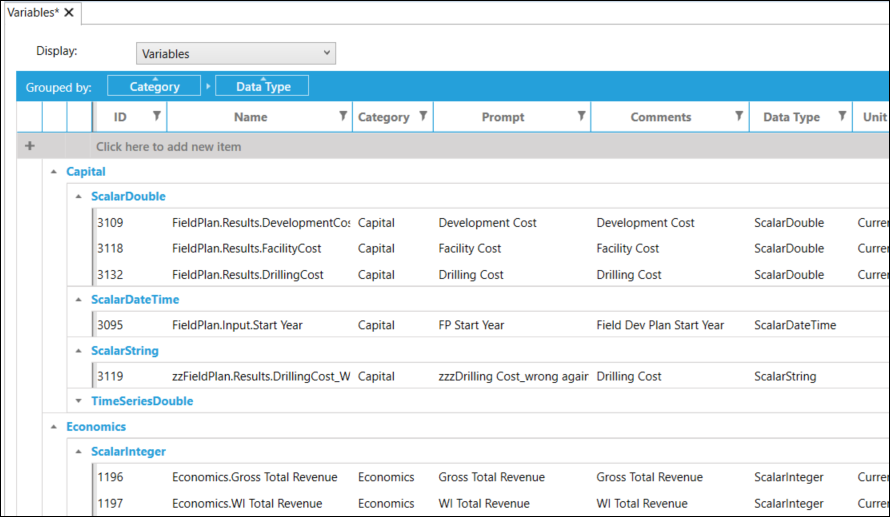Image resolution: width=890 pixels, height=517 pixels.
Task: Close the Variables tab
Action: [69, 12]
